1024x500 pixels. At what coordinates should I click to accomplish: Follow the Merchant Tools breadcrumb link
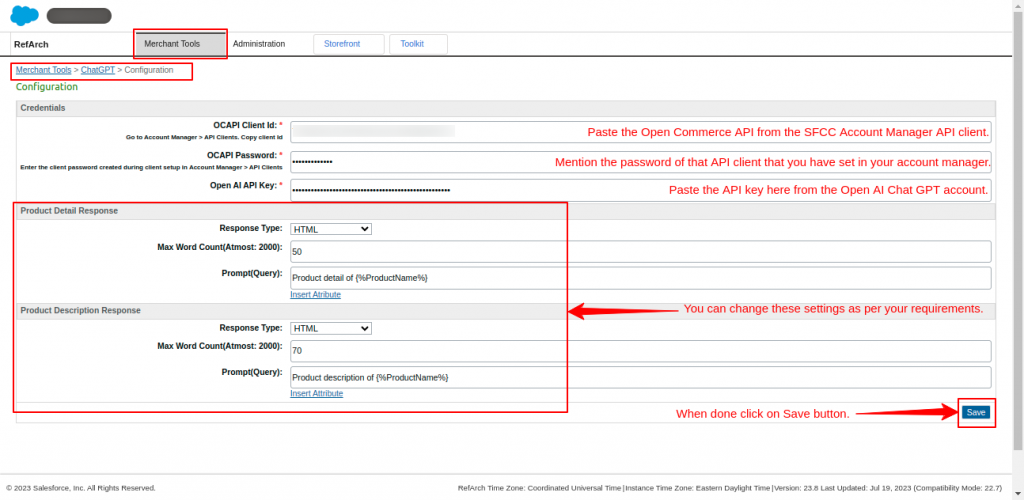(x=43, y=70)
